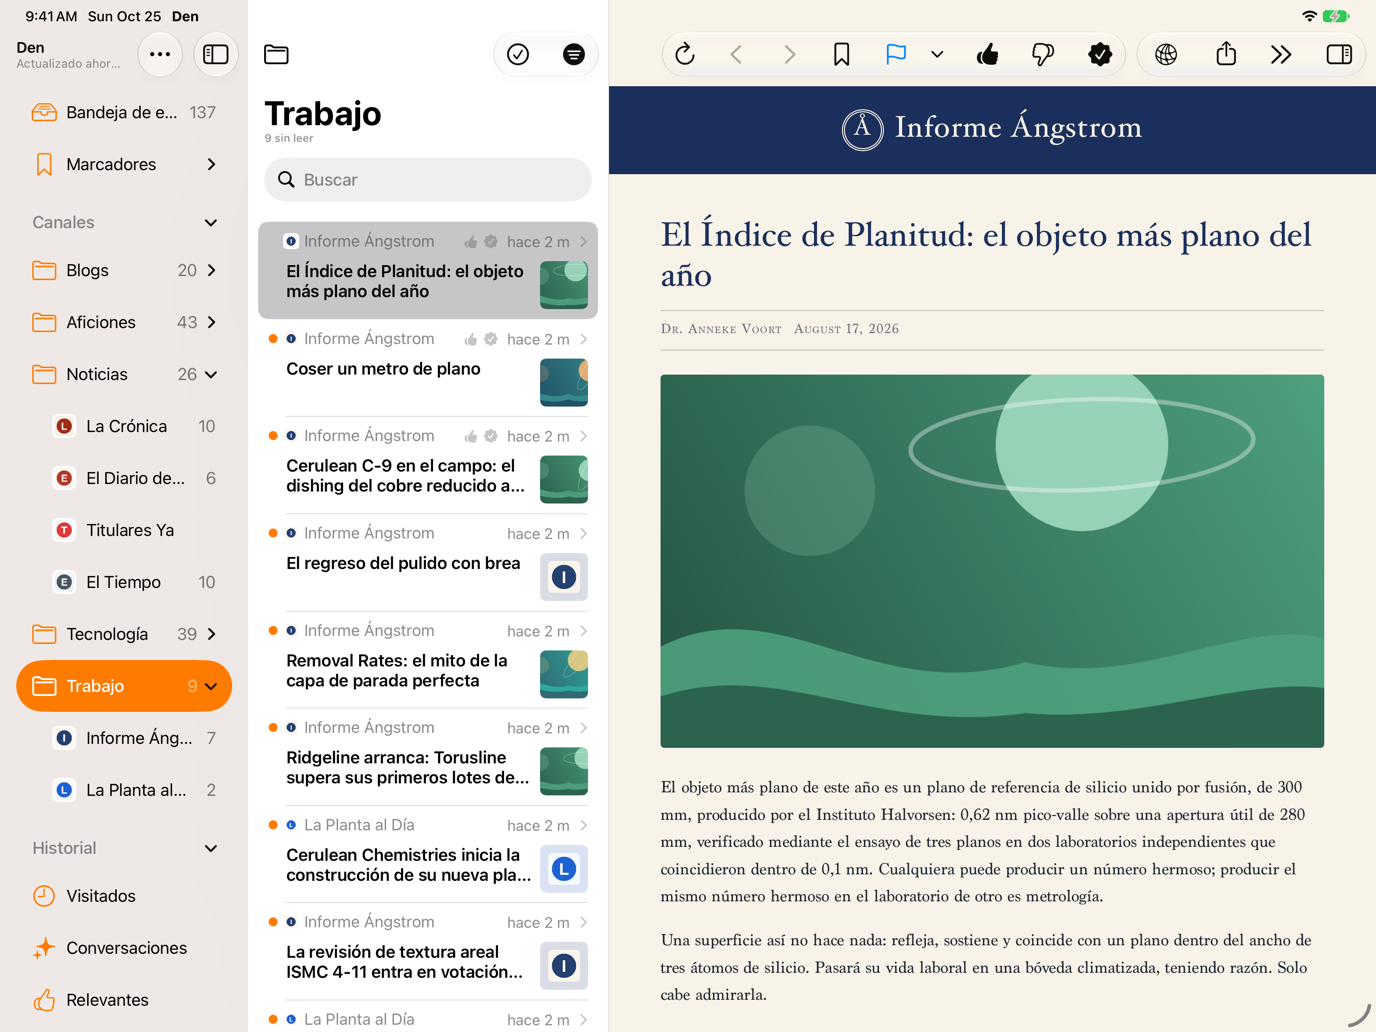Screen dimensions: 1376x1032
Task: Collapse the Noticias folder
Action: [x=211, y=374]
